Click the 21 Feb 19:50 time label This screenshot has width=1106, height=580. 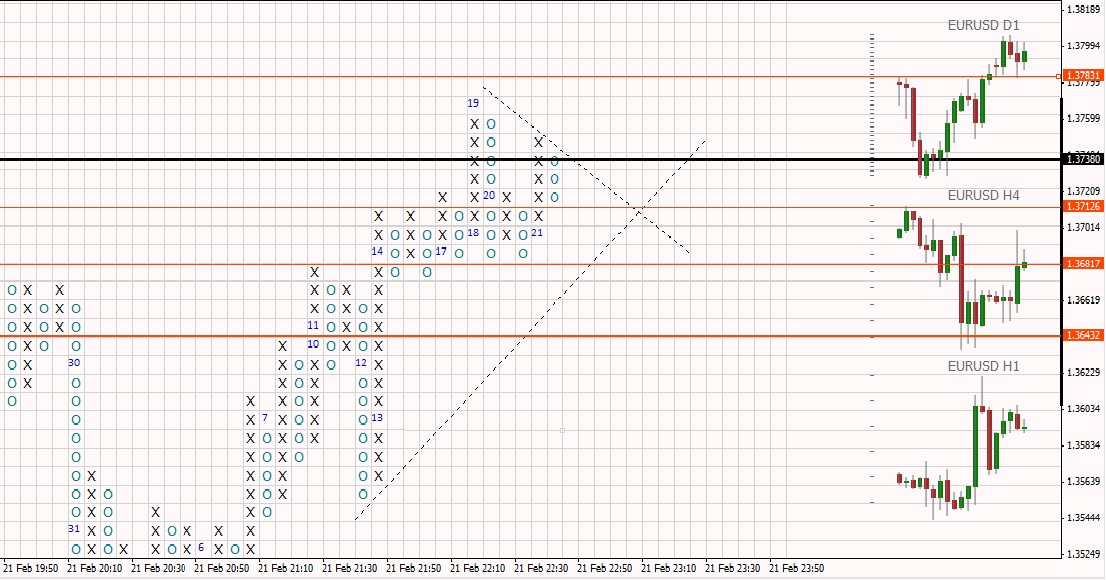coord(30,568)
